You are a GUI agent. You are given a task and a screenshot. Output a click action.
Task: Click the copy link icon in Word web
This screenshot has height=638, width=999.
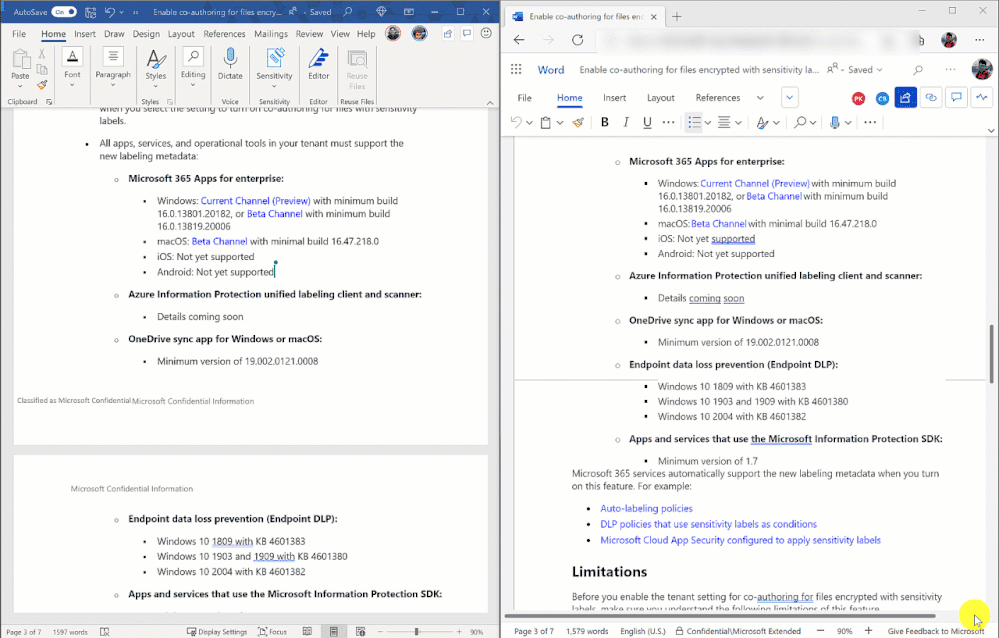pos(931,98)
